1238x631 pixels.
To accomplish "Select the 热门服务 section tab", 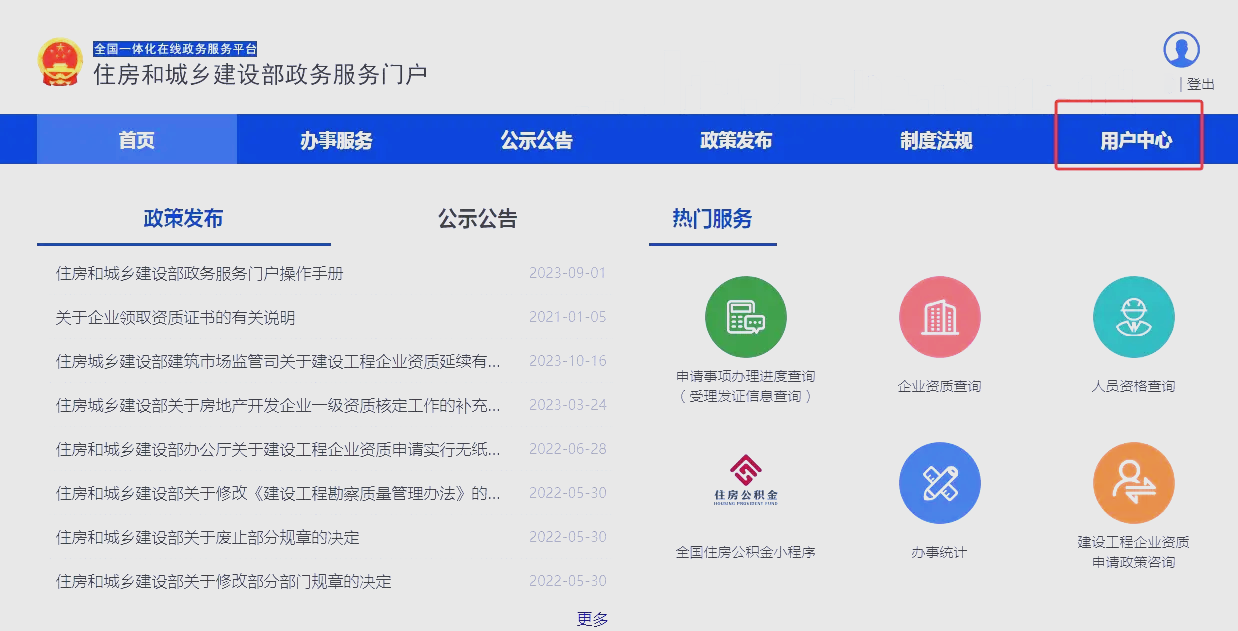I will [x=712, y=218].
